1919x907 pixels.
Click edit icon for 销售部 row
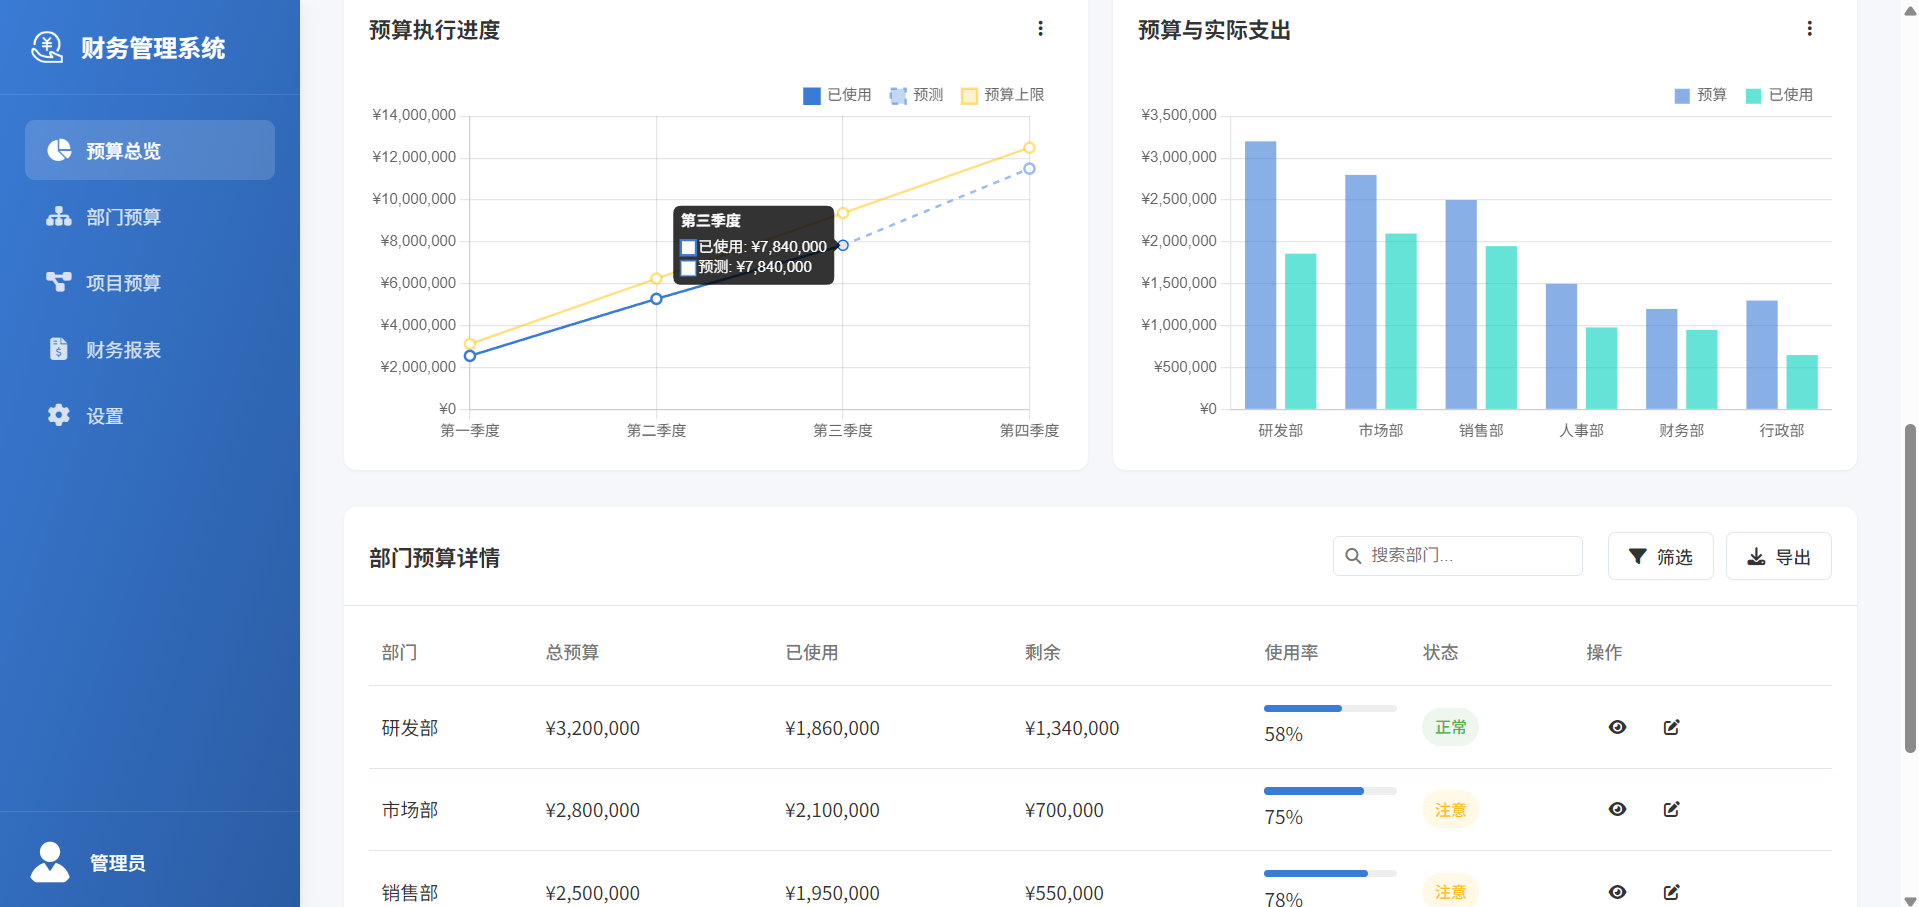[x=1671, y=892]
